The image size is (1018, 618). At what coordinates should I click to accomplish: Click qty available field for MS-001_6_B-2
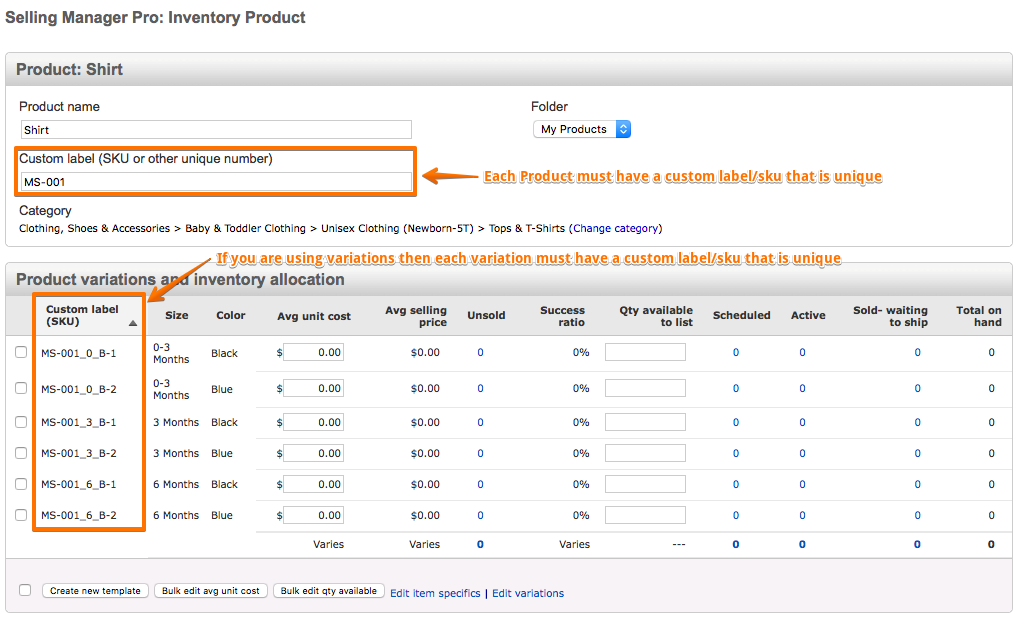645,515
